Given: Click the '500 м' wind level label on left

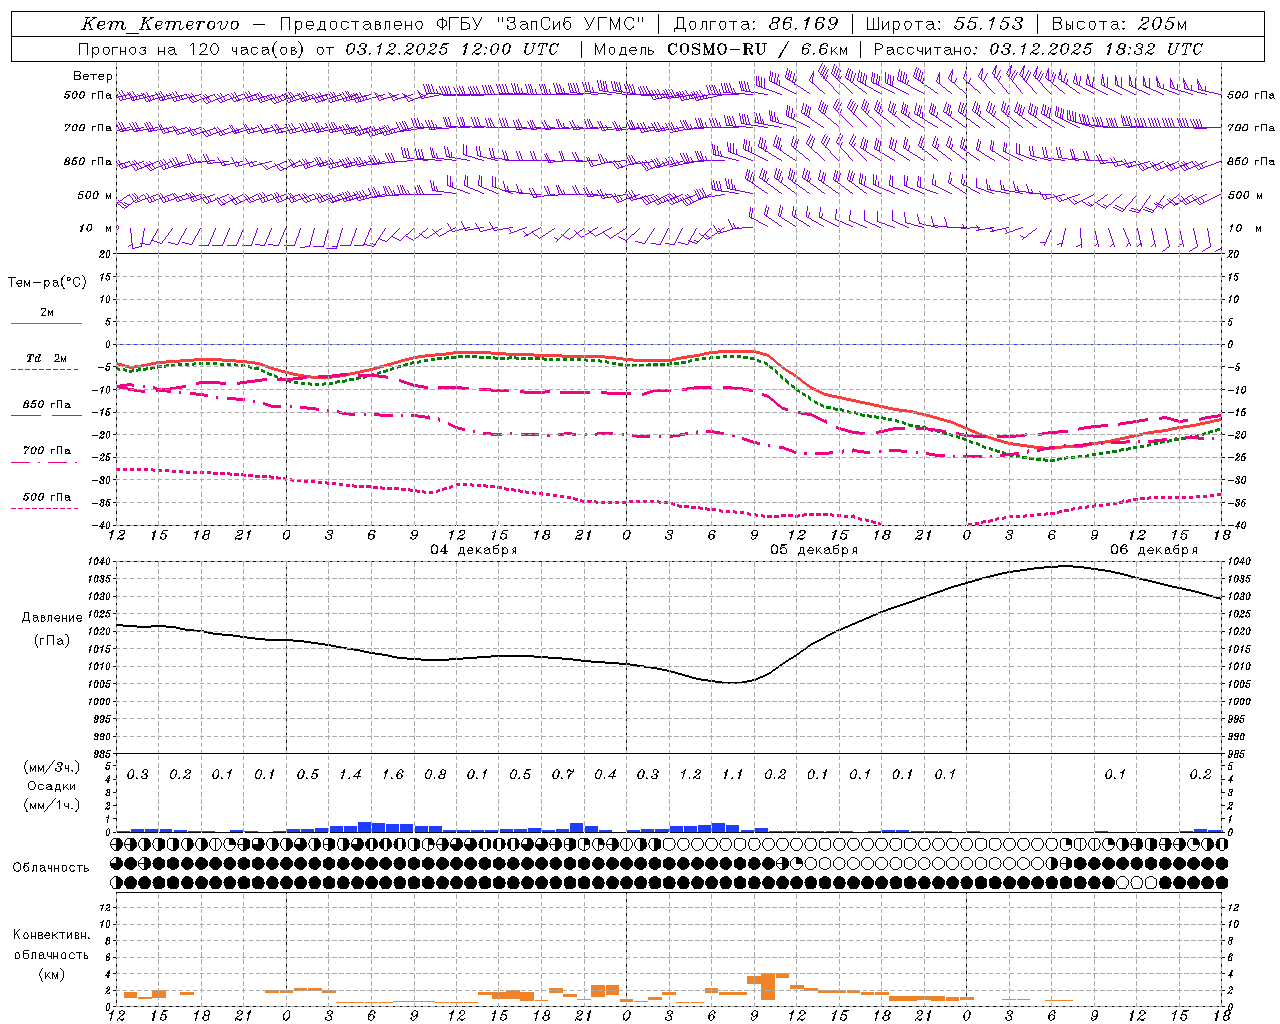Looking at the screenshot, I should 95,195.
